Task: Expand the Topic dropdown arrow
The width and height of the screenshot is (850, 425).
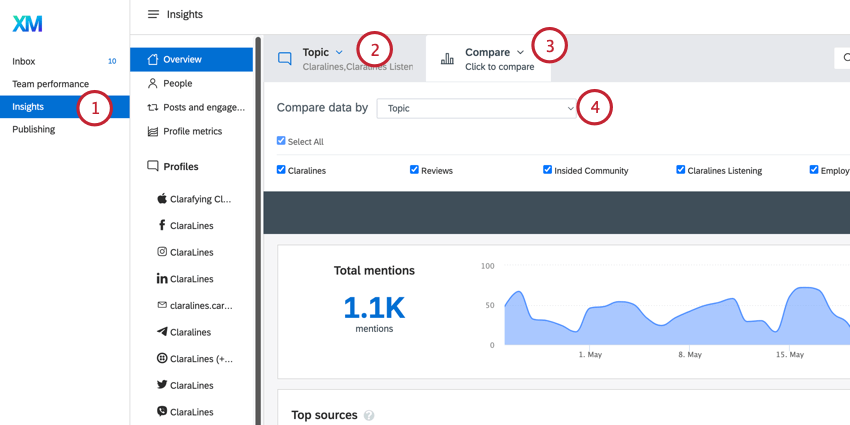Action: click(x=339, y=52)
